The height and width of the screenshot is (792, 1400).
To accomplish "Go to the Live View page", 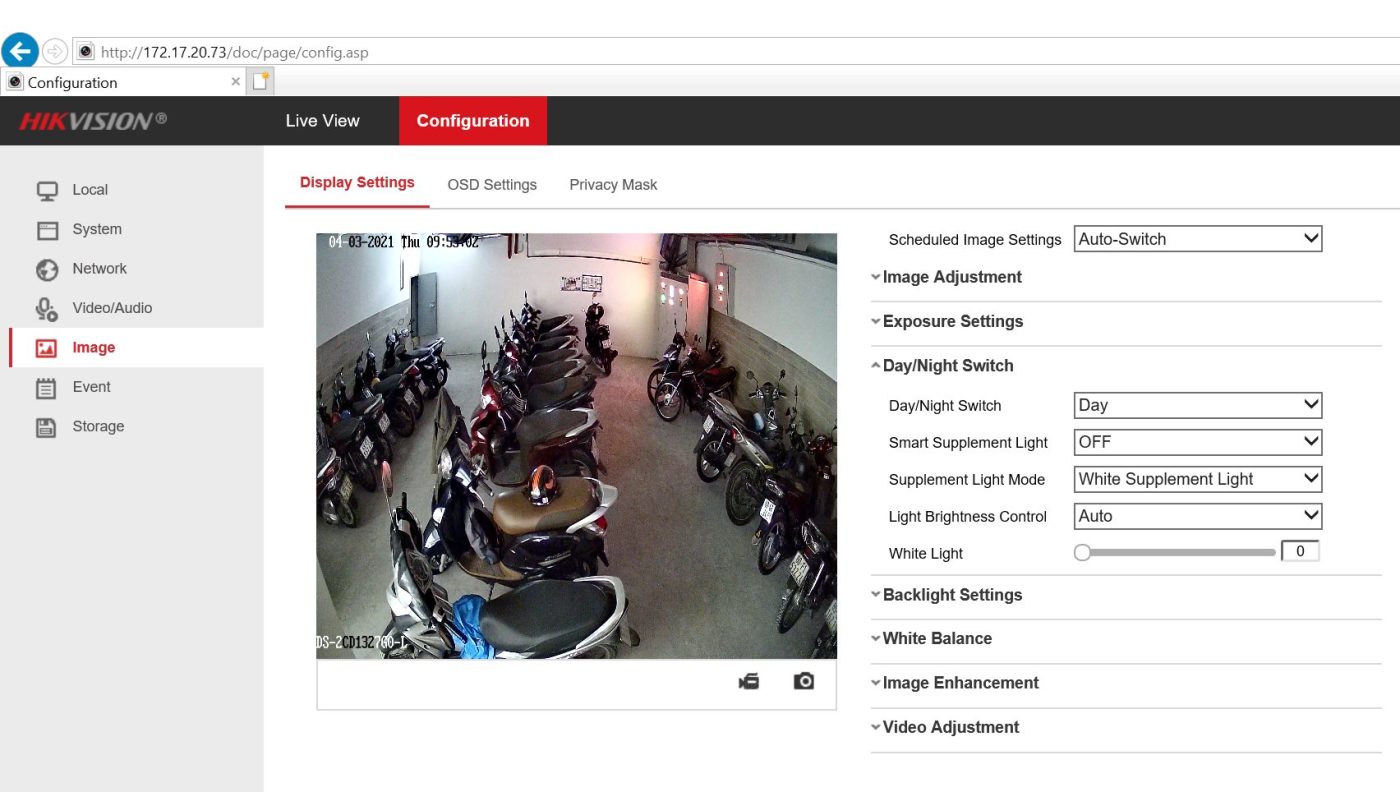I will coord(322,121).
